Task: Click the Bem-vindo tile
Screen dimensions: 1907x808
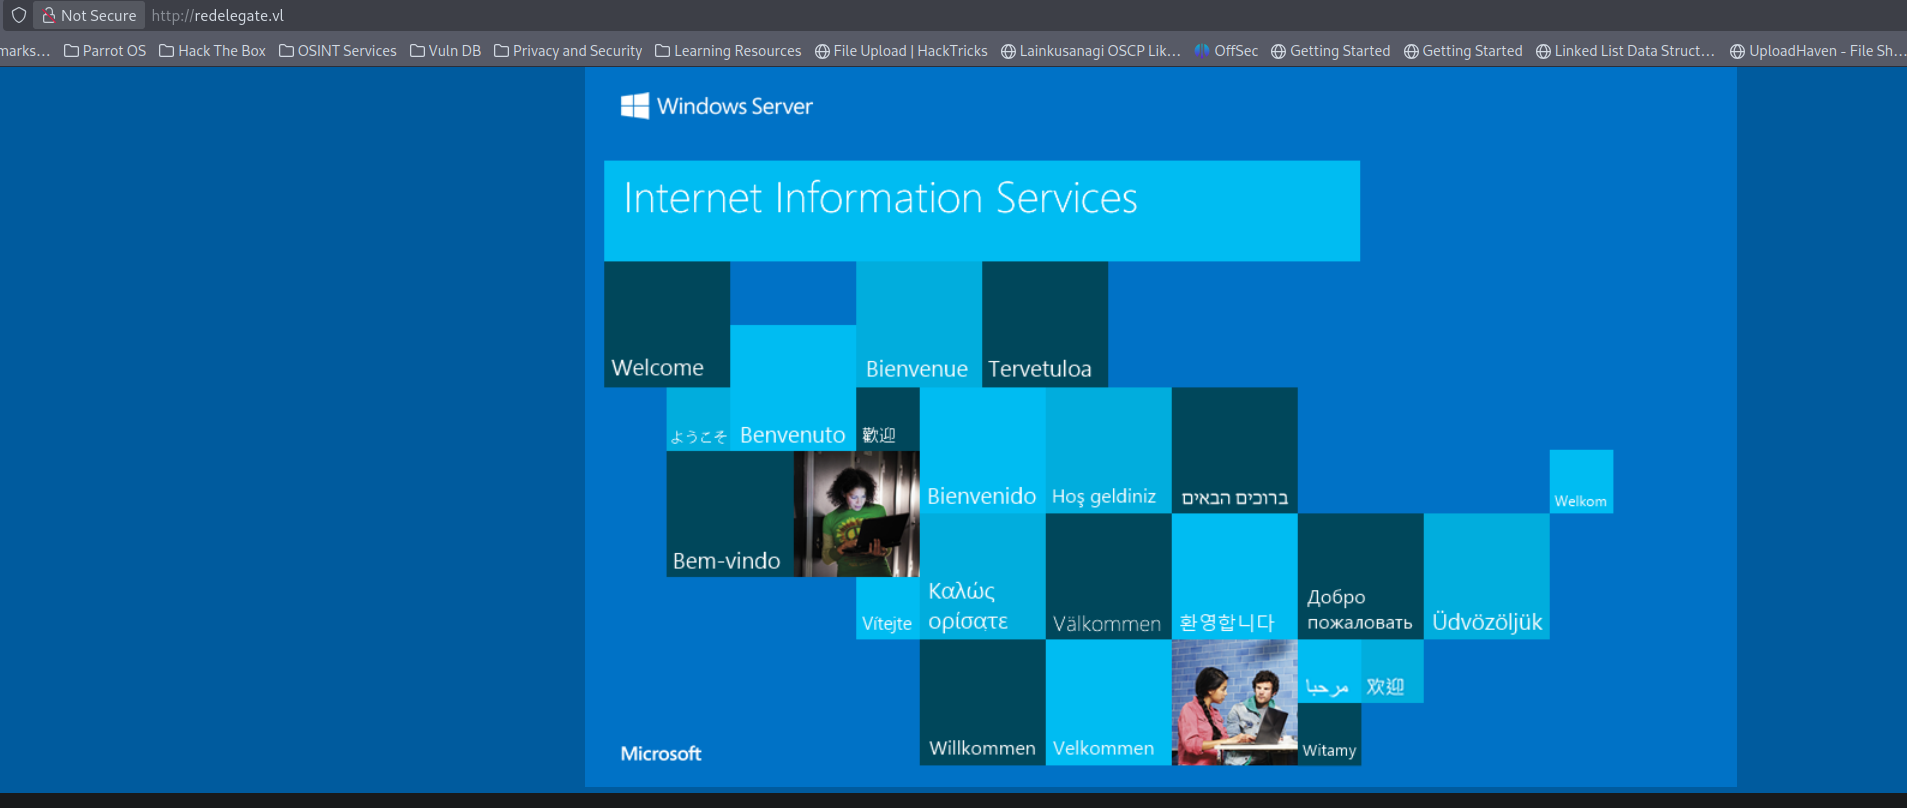Action: (730, 514)
